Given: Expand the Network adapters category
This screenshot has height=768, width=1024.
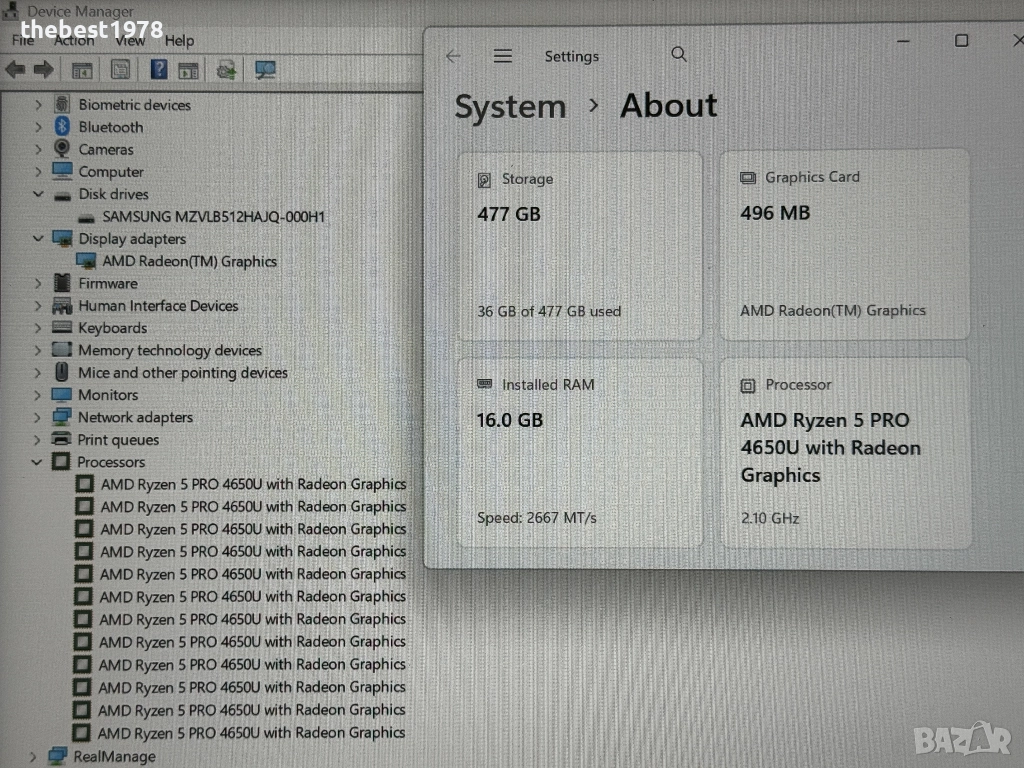Looking at the screenshot, I should point(38,417).
